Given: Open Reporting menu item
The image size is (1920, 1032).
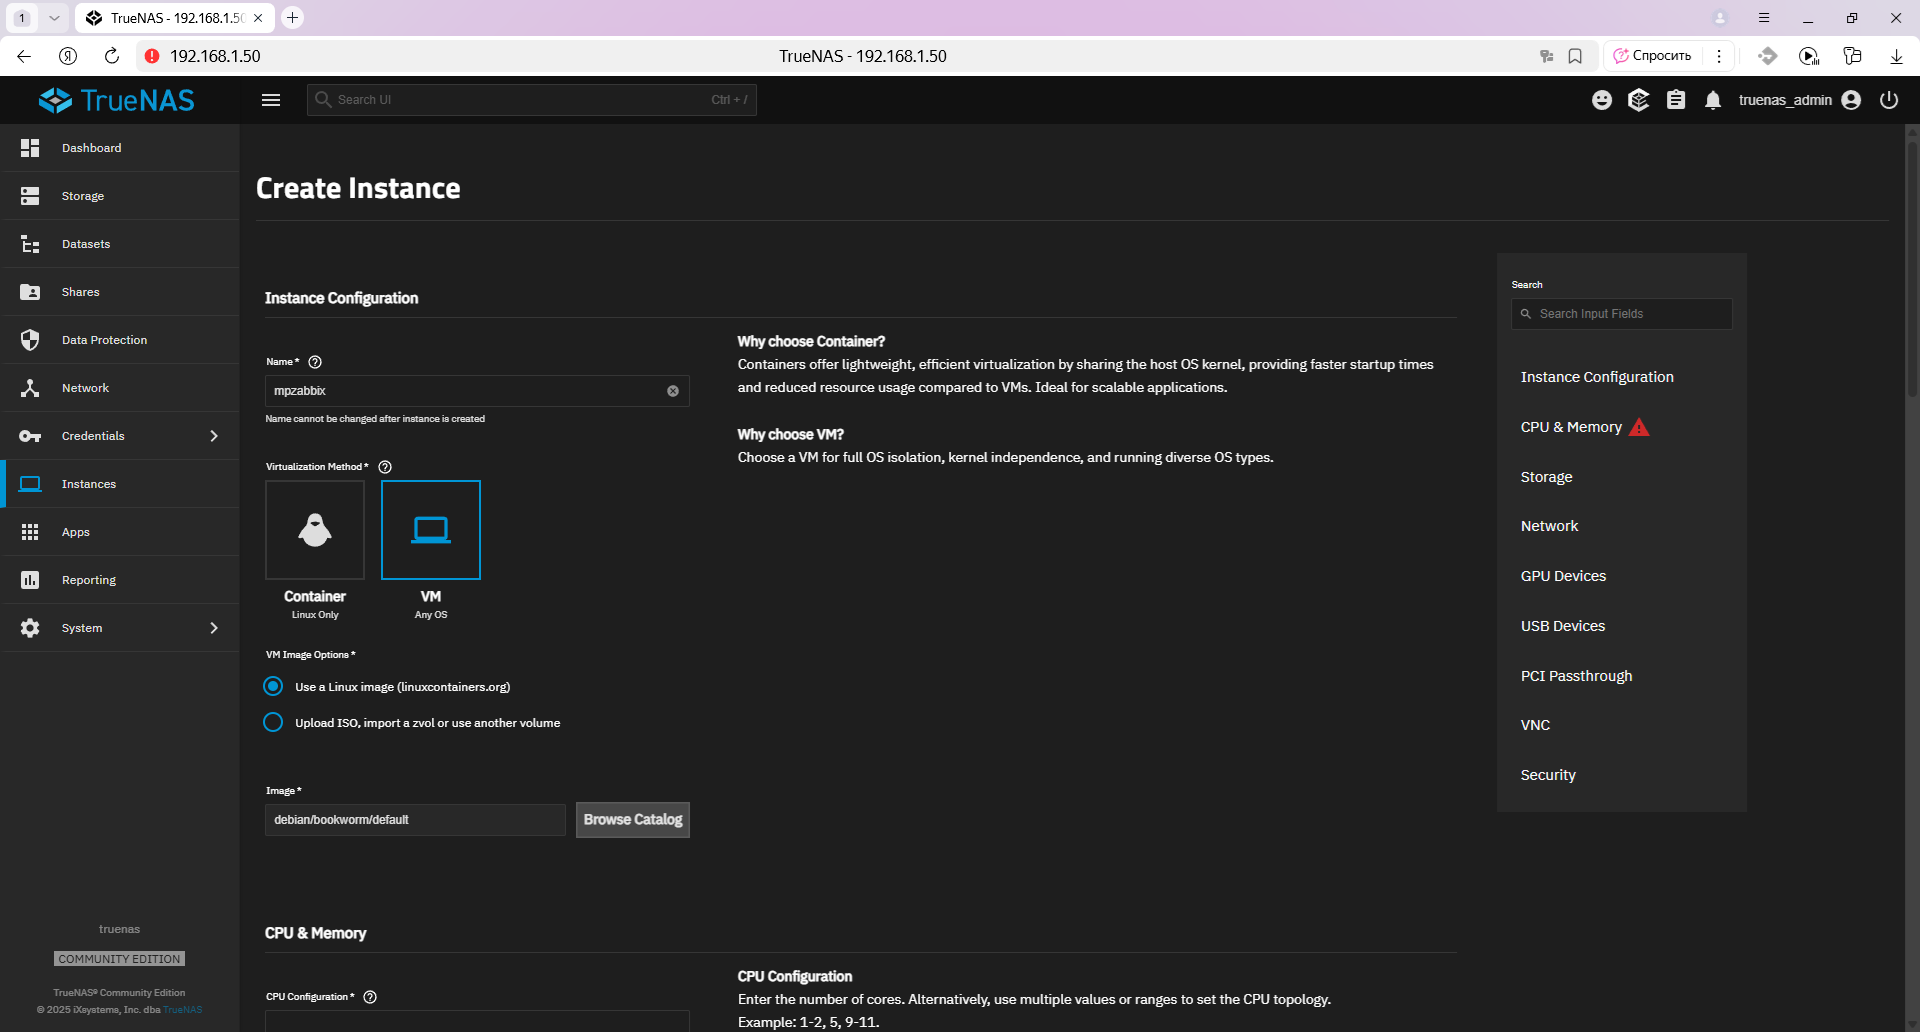Looking at the screenshot, I should [x=120, y=580].
